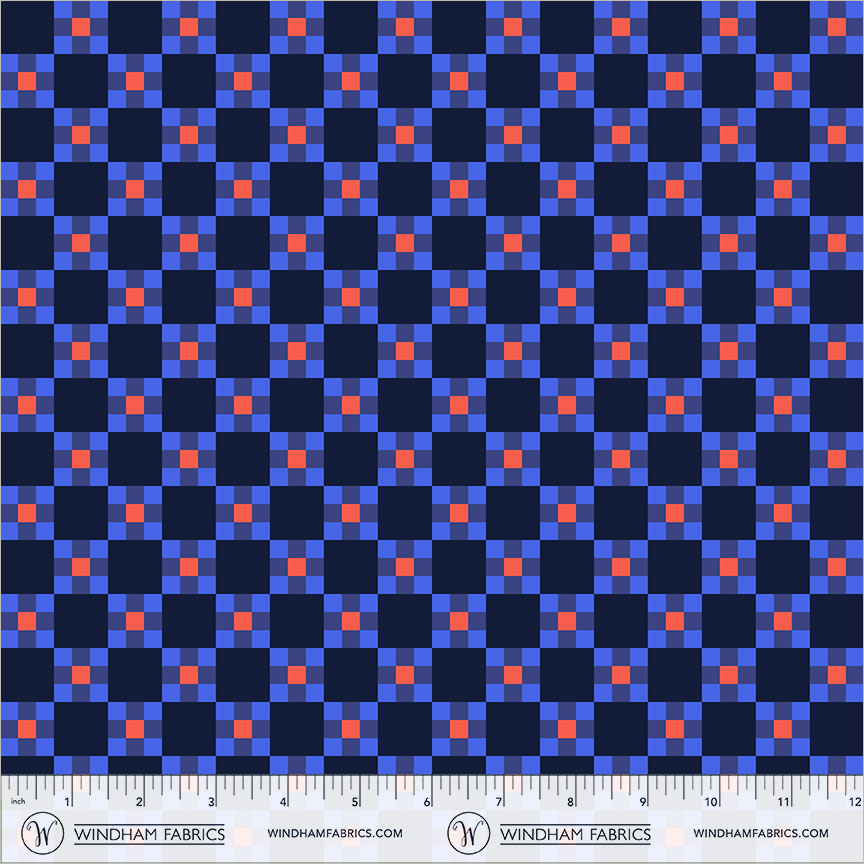Click the ruler number 10
Image resolution: width=864 pixels, height=864 pixels.
tap(712, 802)
